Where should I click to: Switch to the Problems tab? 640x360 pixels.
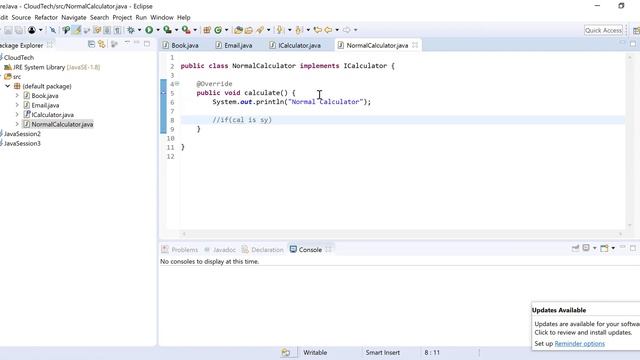point(180,249)
